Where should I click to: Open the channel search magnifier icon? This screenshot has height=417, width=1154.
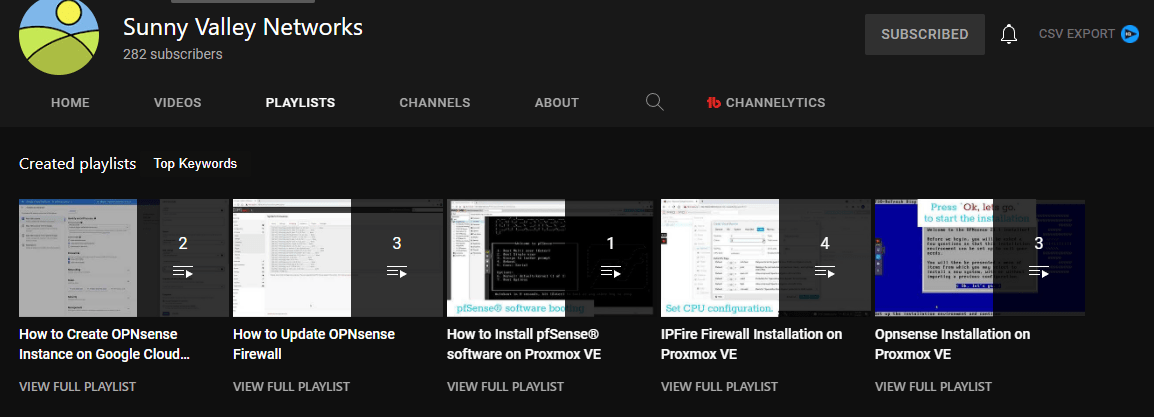point(654,102)
